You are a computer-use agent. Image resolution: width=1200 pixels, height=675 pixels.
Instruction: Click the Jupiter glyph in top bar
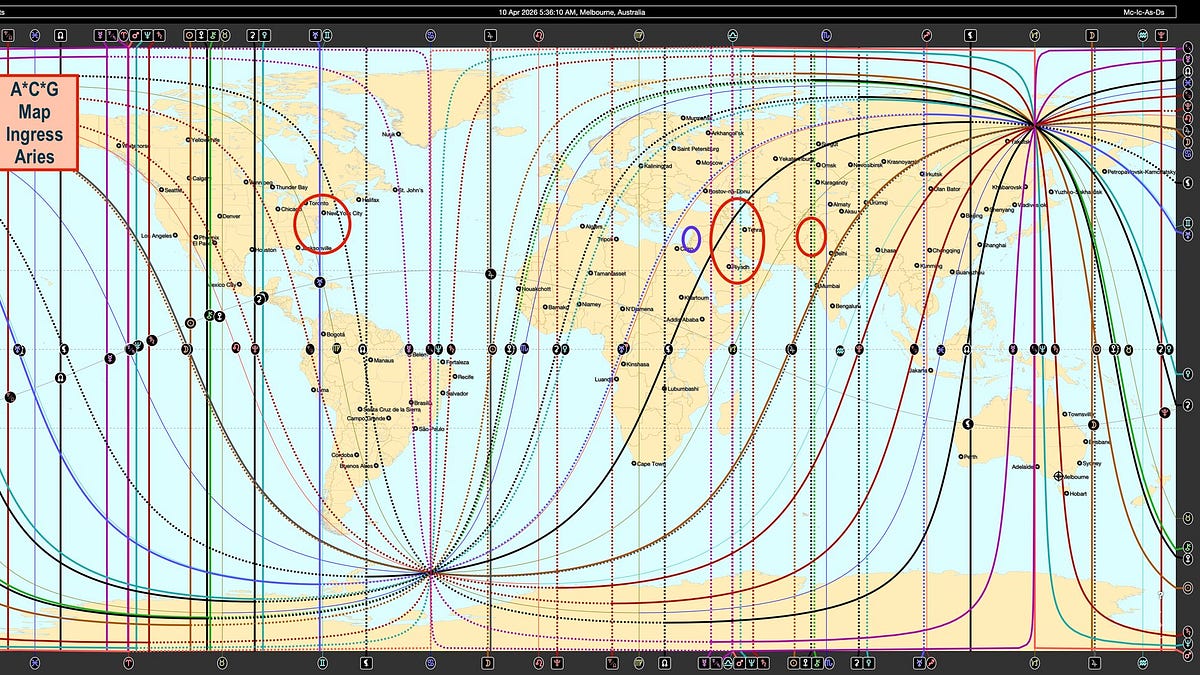click(x=490, y=34)
